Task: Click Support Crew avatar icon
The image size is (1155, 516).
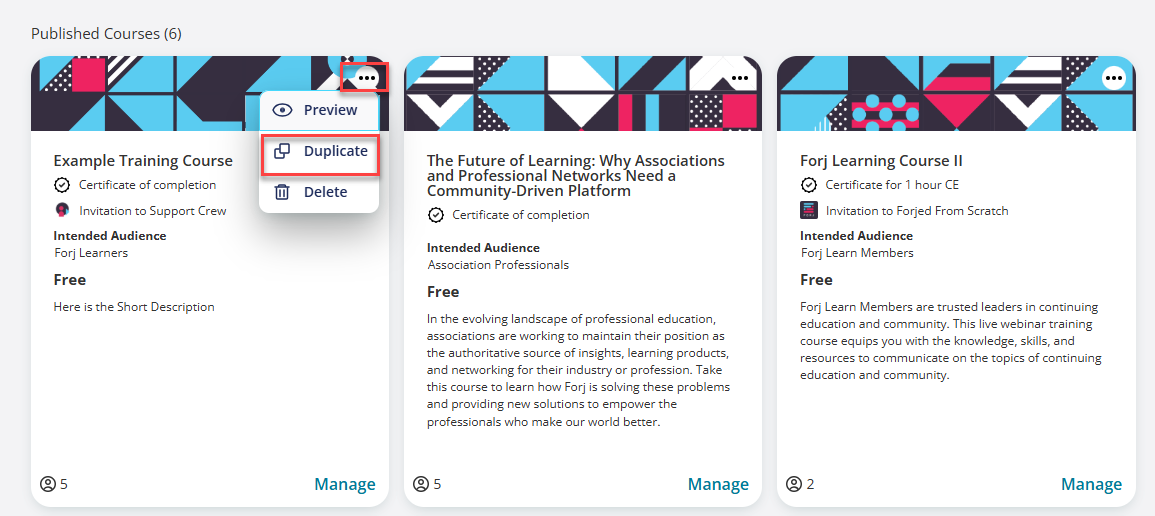Action: click(x=63, y=211)
